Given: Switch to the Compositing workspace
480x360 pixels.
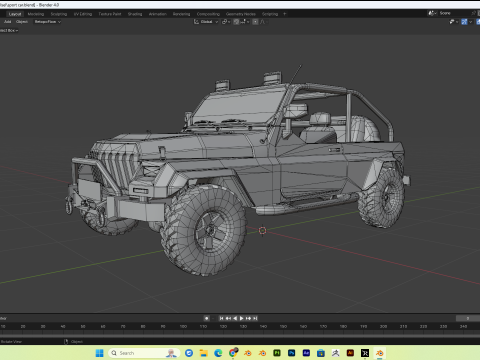Looking at the screenshot, I should [x=208, y=14].
